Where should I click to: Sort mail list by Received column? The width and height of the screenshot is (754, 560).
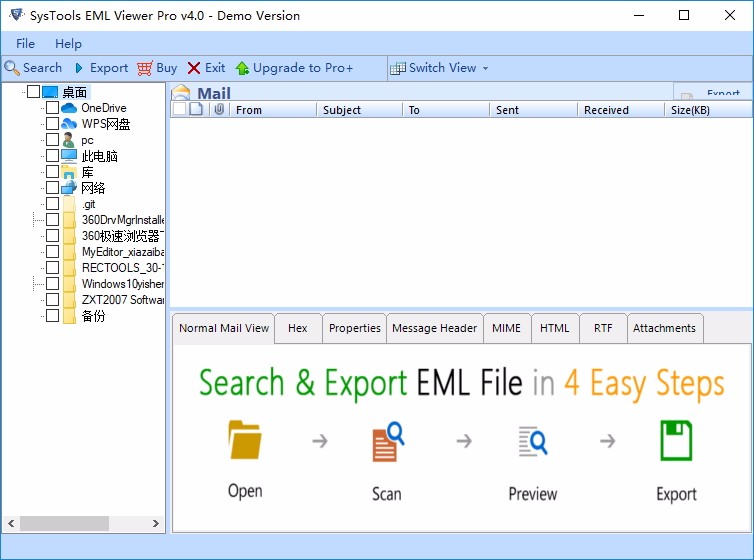[621, 110]
